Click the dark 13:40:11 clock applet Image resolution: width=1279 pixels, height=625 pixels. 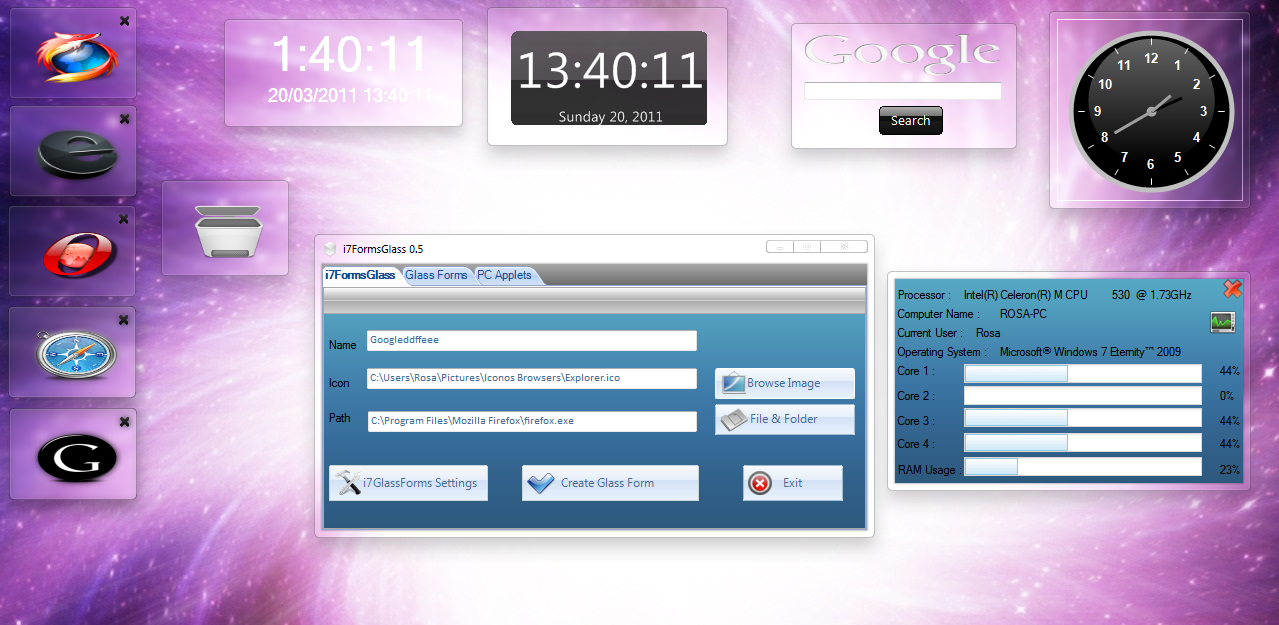coord(609,78)
